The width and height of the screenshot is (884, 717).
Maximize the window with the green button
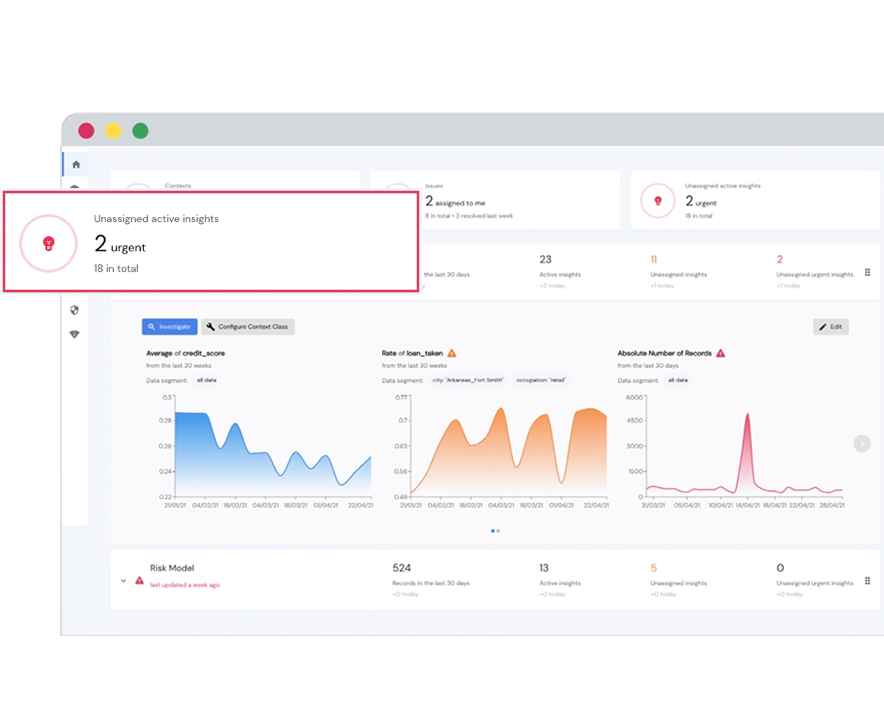click(x=140, y=131)
